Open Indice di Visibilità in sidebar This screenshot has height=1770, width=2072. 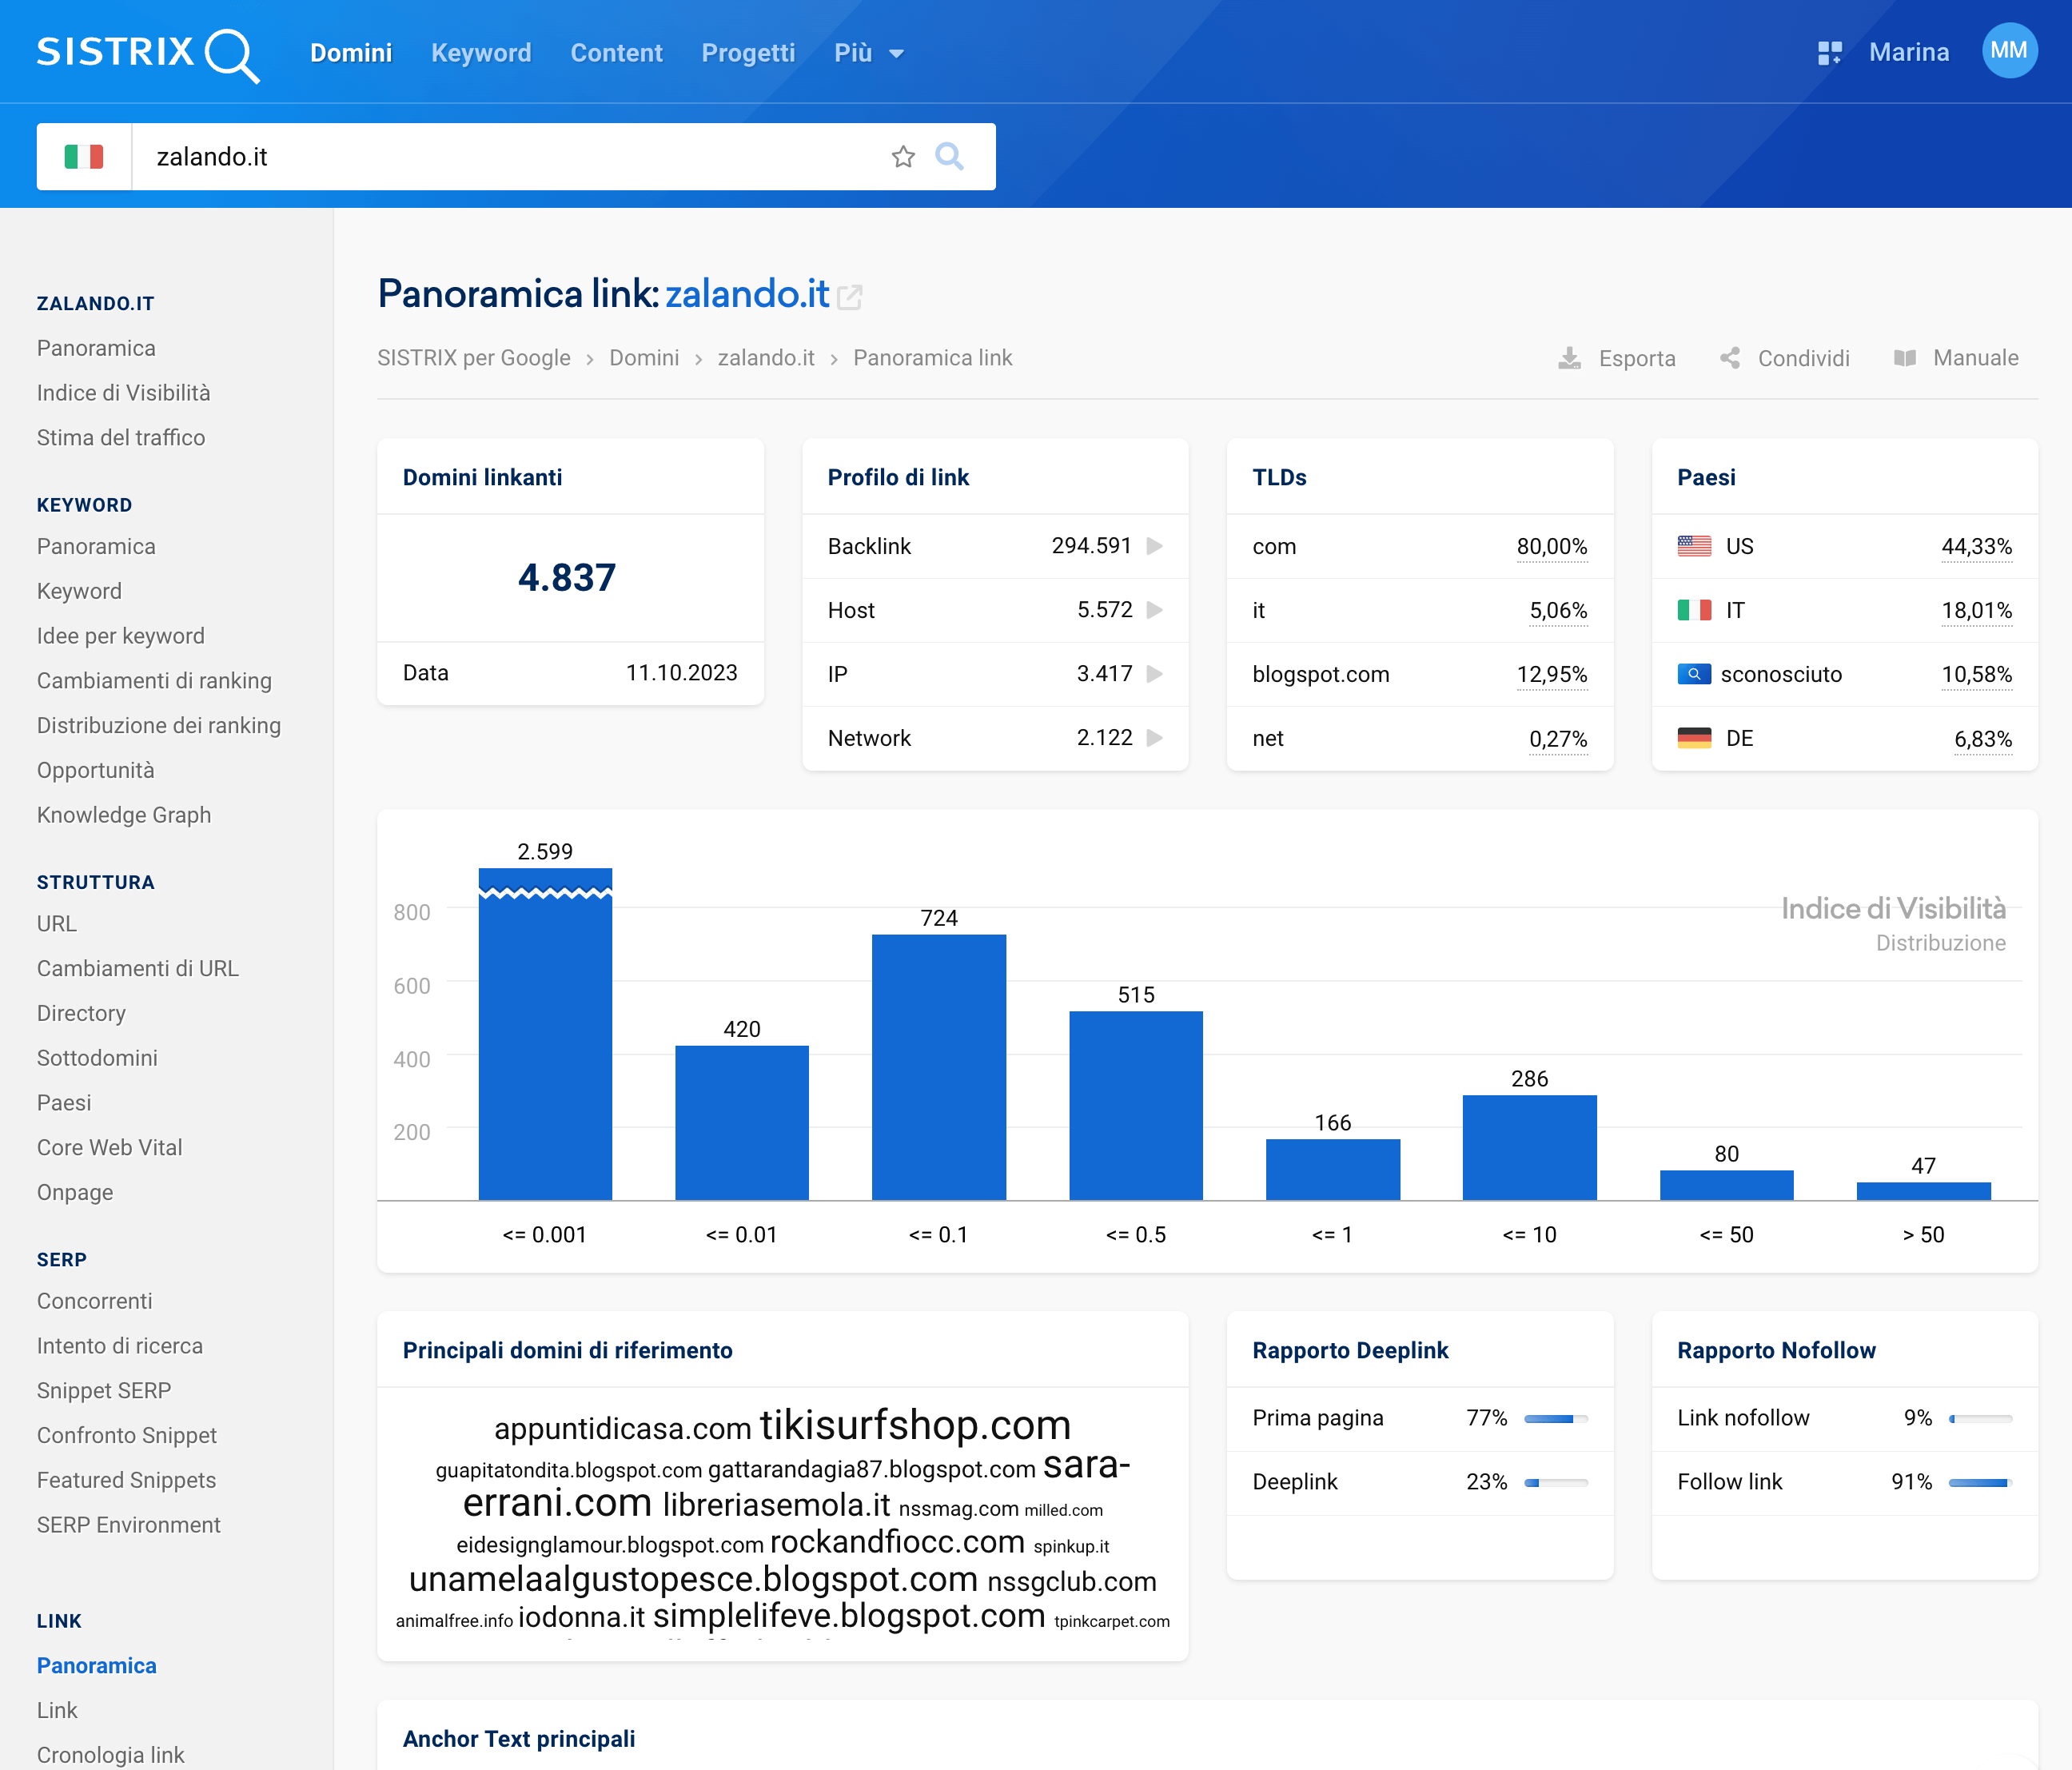(x=124, y=393)
